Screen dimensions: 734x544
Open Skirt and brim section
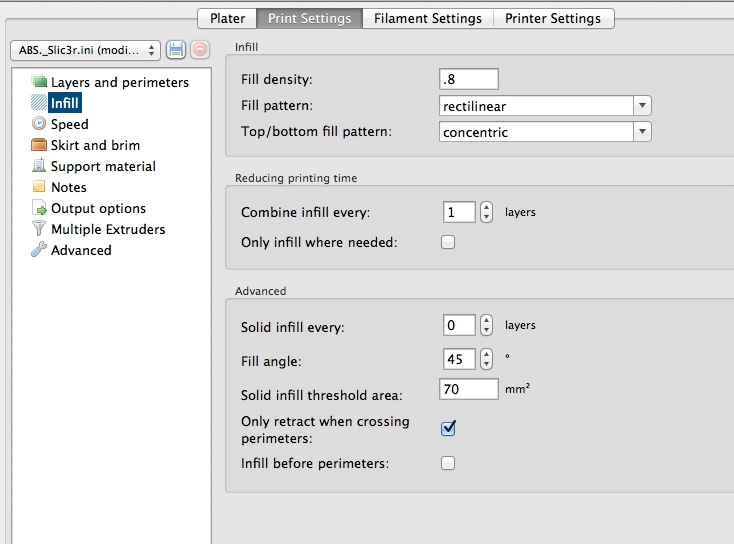pos(95,145)
